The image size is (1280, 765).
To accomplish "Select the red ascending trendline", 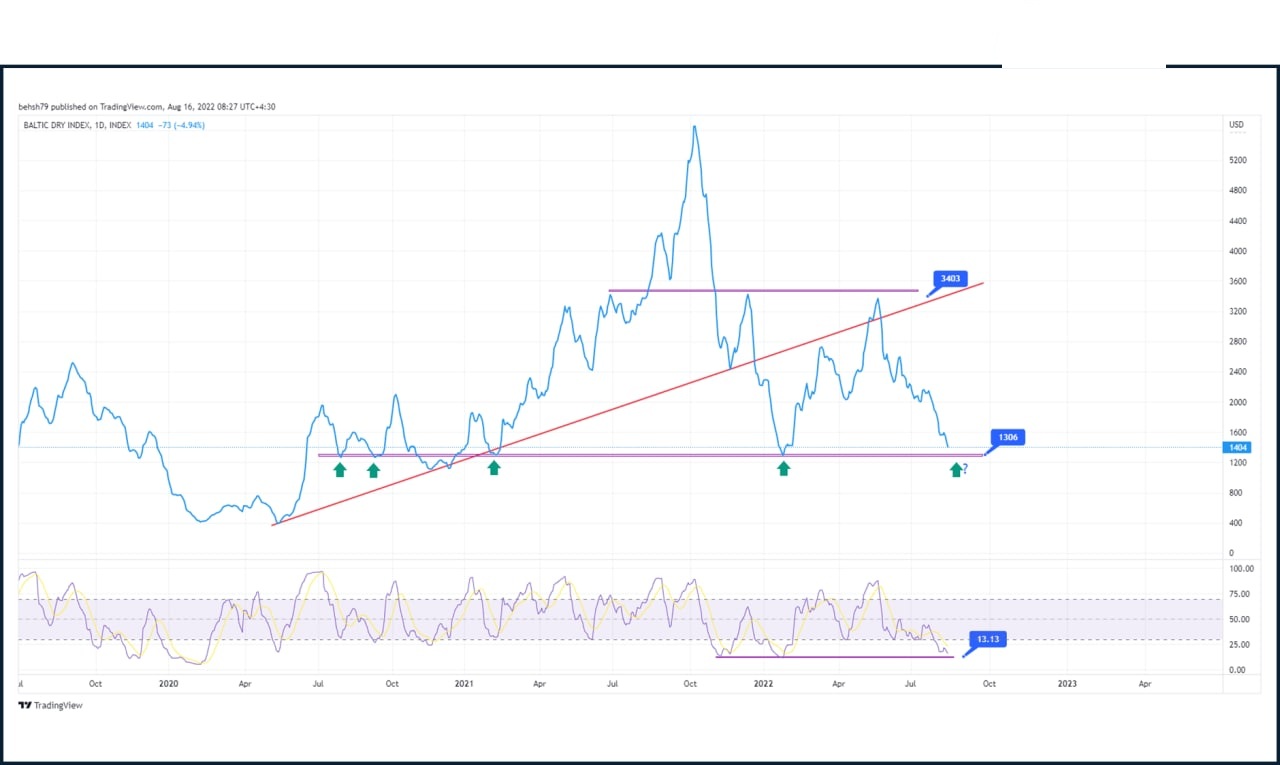I will pos(628,404).
